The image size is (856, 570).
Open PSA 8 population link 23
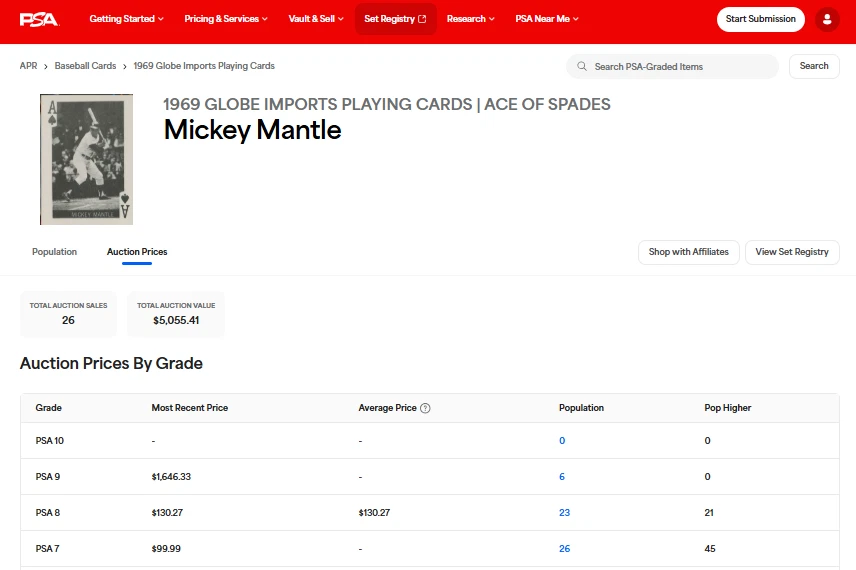coord(564,513)
